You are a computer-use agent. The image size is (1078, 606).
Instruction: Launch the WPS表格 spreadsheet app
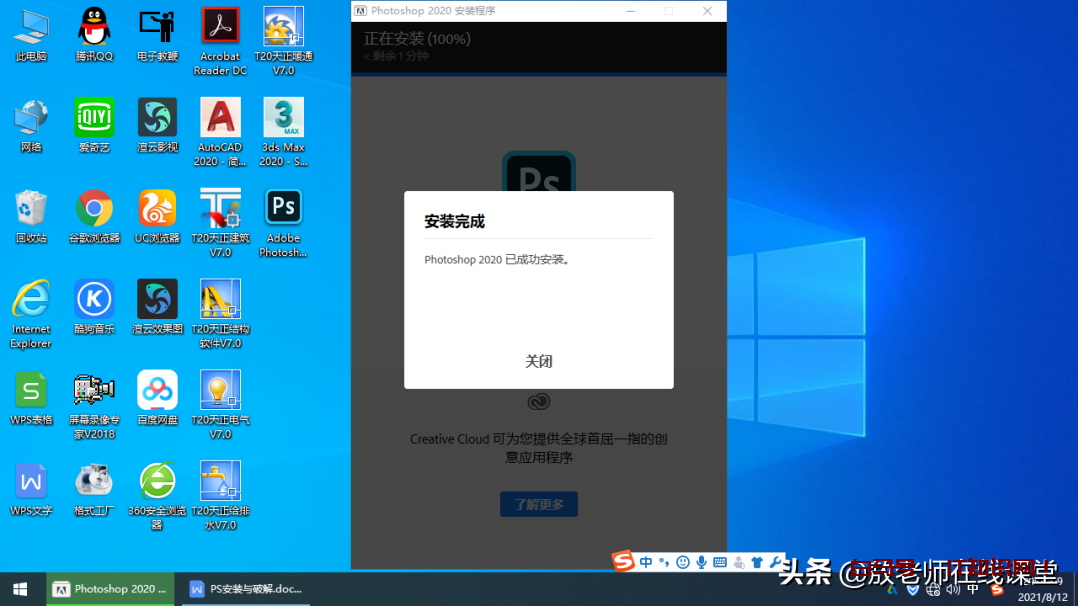coord(31,390)
